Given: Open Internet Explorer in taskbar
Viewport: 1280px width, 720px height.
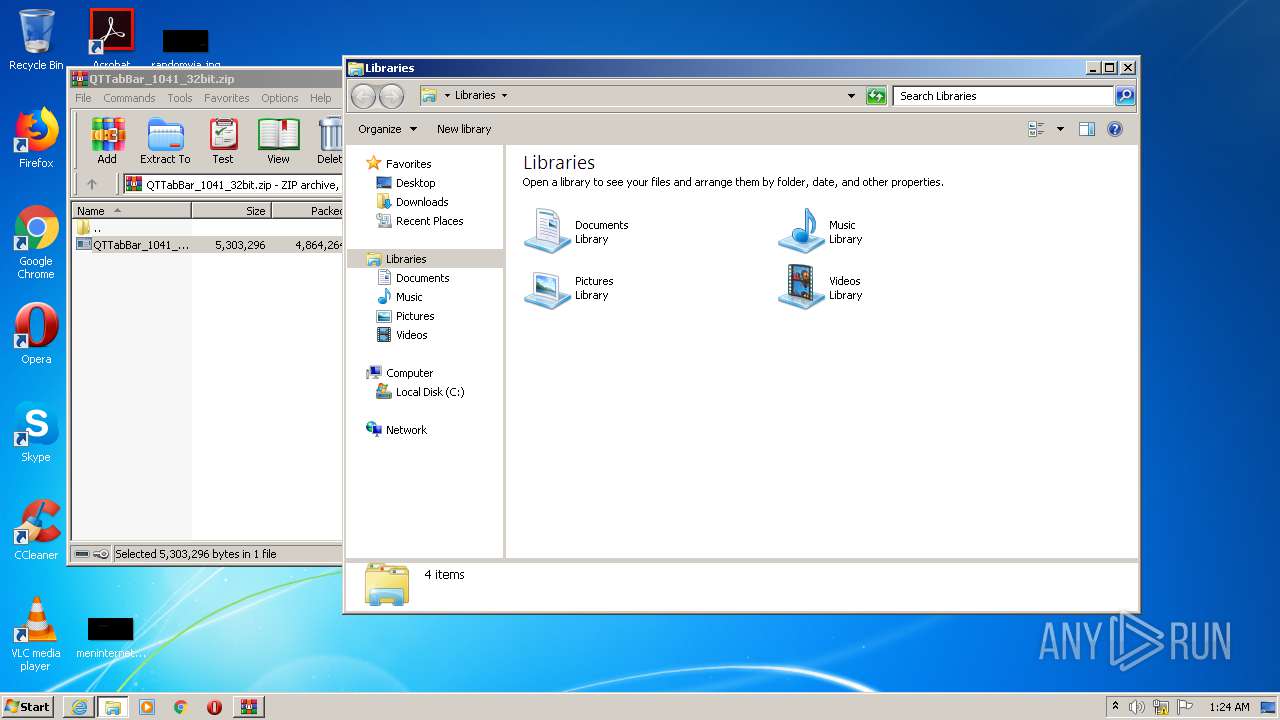Looking at the screenshot, I should coord(79,707).
